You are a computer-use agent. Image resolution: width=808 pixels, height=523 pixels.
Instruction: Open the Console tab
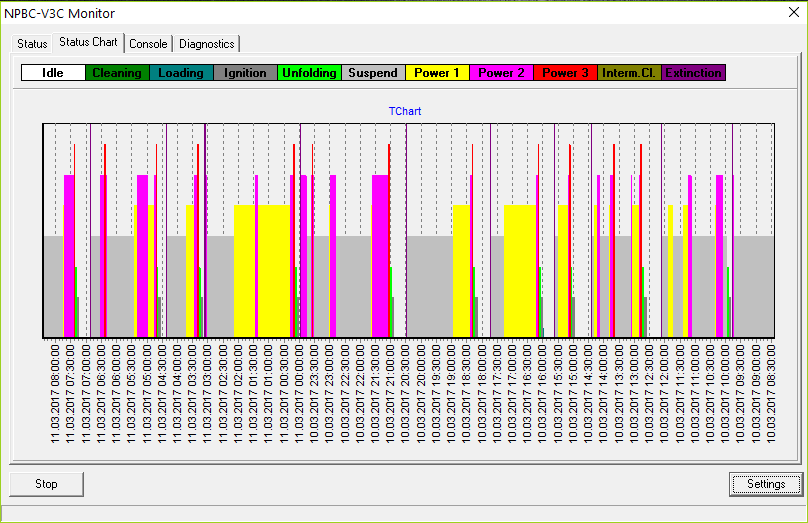(148, 44)
